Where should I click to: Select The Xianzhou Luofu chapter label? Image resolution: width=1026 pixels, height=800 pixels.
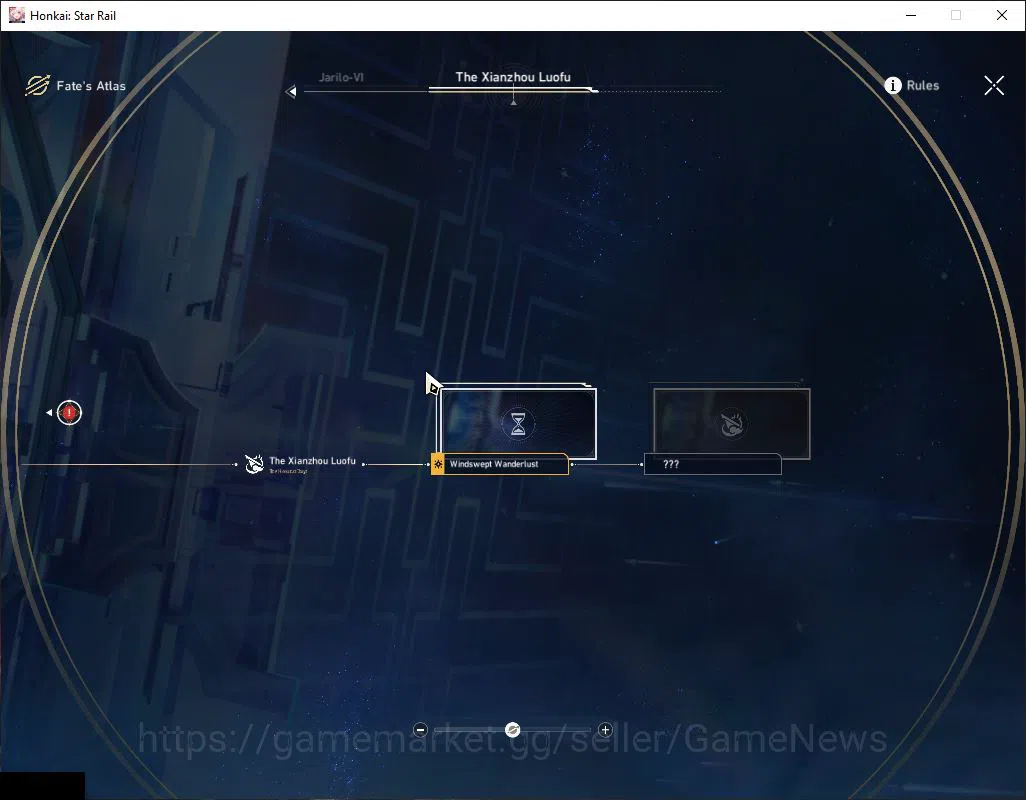(312, 461)
